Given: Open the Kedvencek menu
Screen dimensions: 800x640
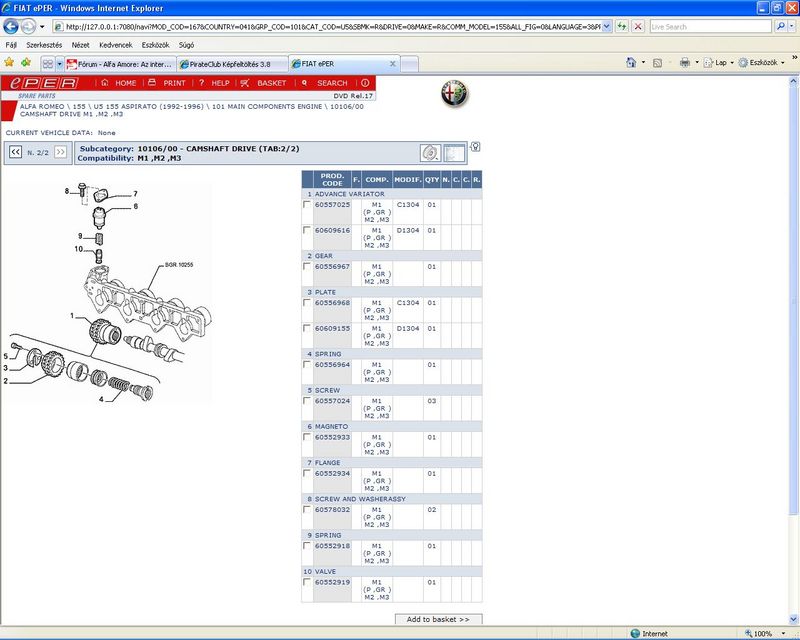Looking at the screenshot, I should [116, 45].
